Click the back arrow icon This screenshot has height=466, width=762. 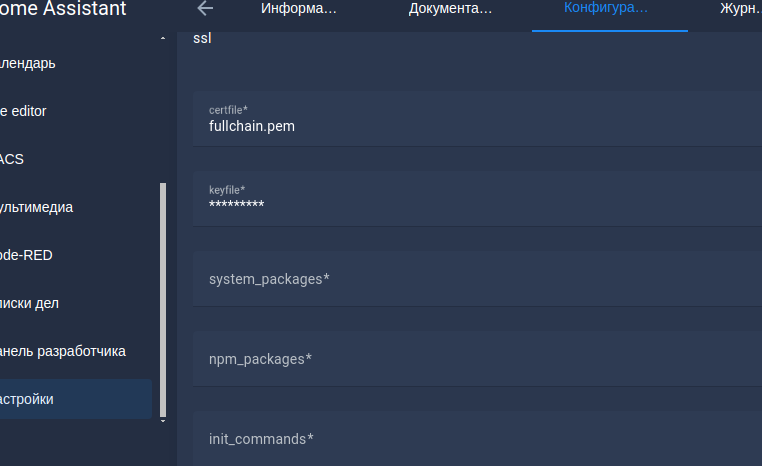206,10
